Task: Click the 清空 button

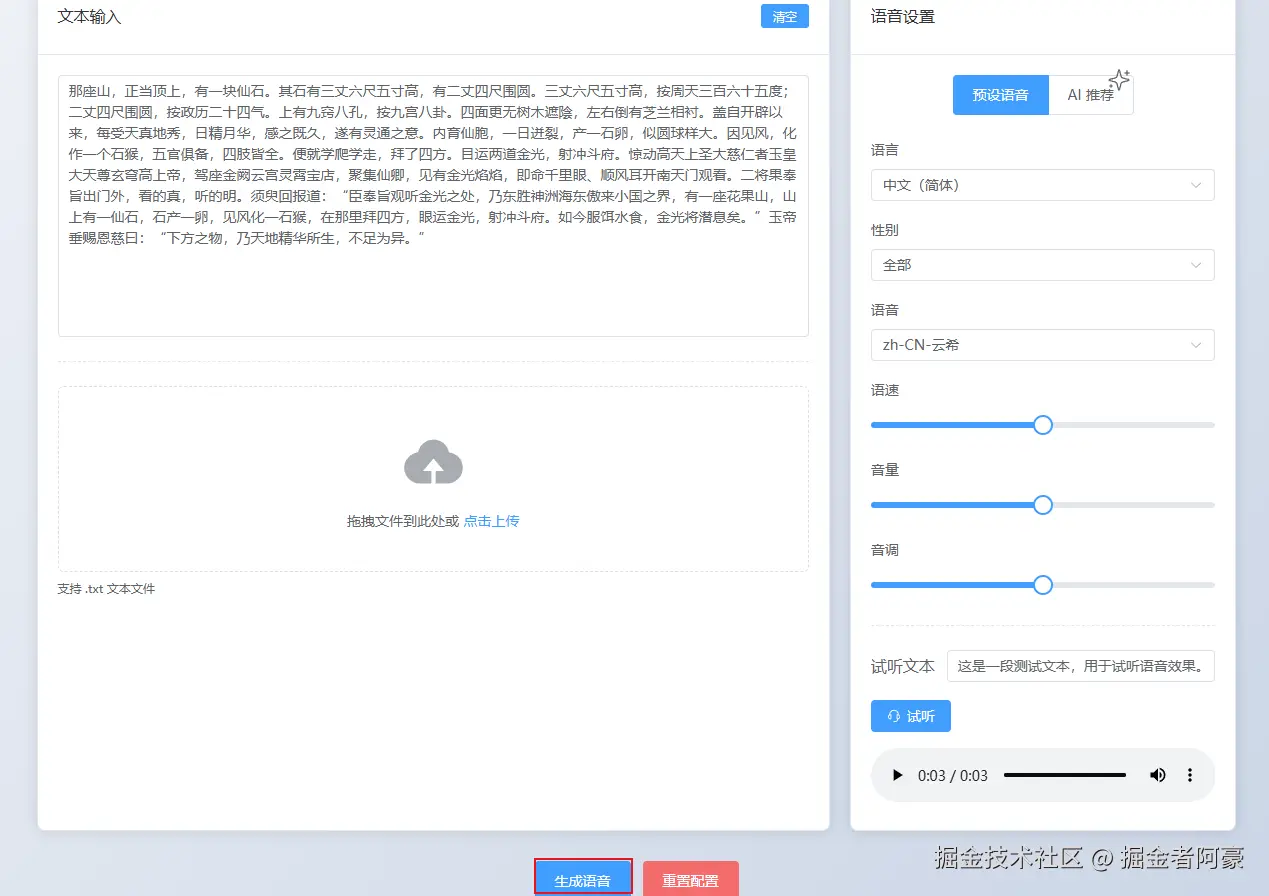Action: 785,16
